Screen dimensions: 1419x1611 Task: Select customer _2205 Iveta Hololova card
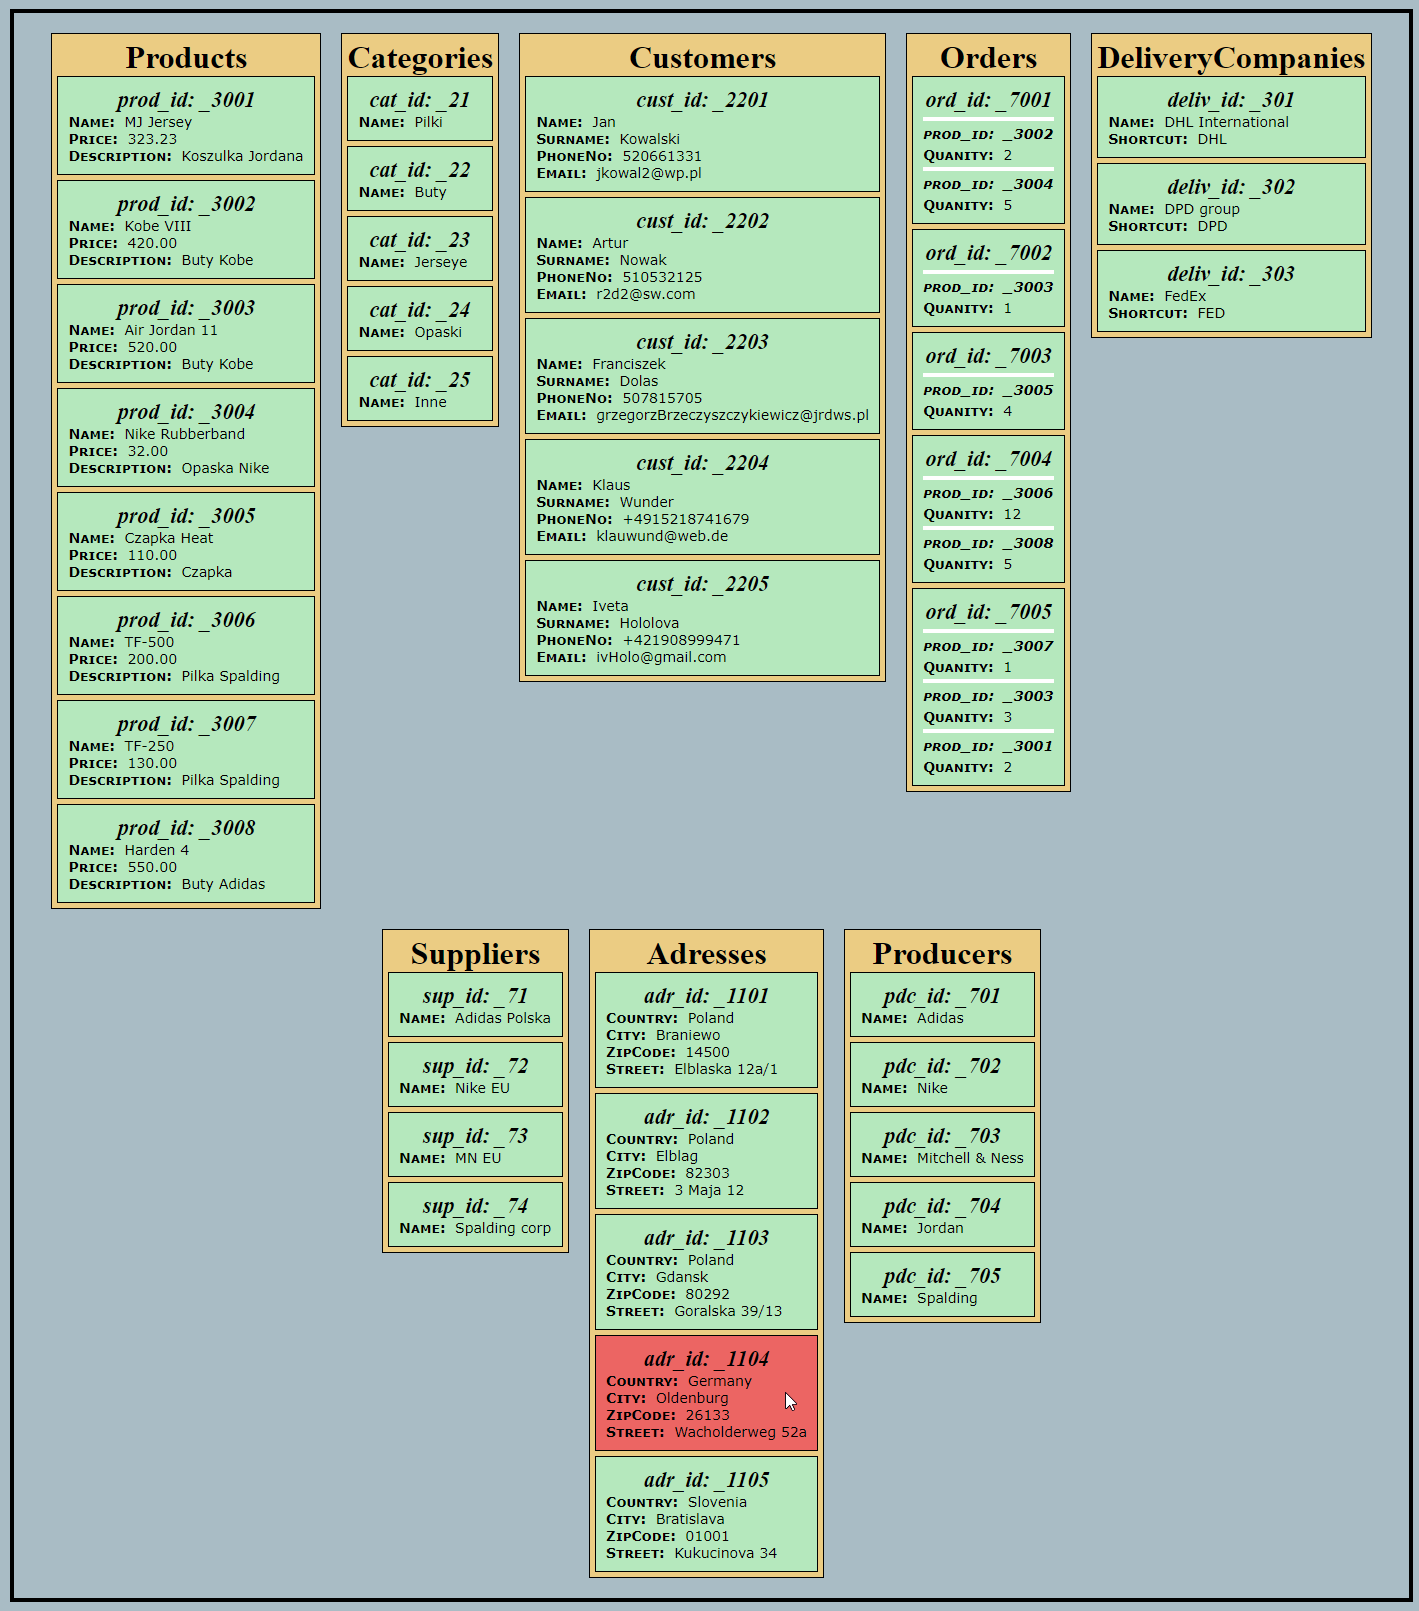[x=702, y=618]
